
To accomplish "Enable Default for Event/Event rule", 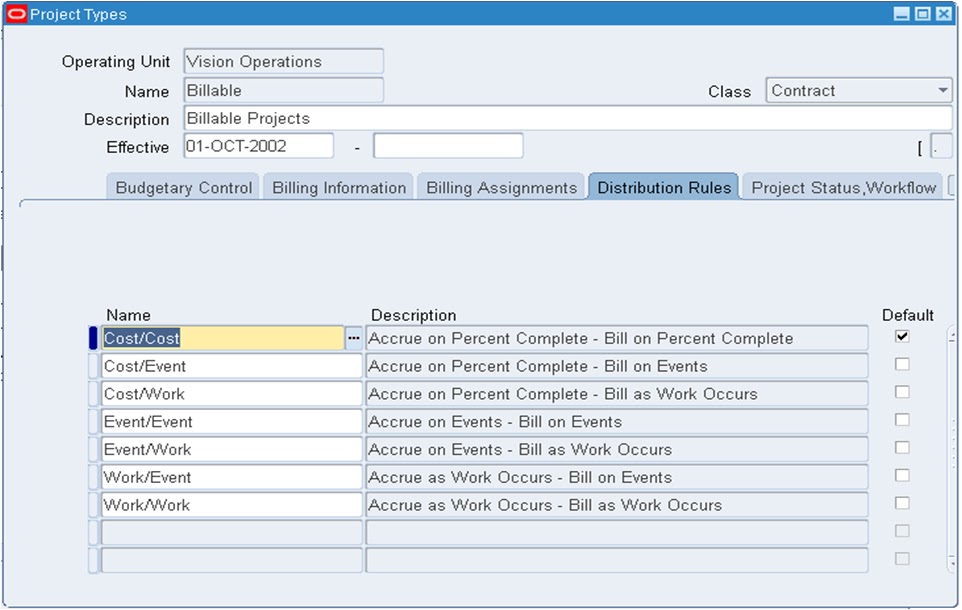I will (903, 421).
